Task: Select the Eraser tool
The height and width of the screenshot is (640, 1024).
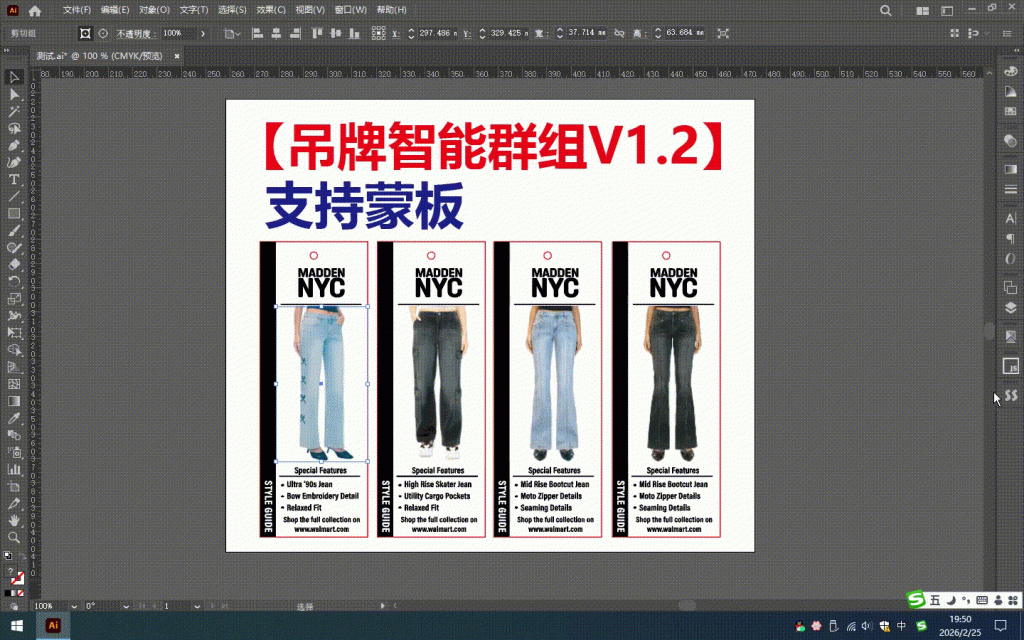Action: 14,264
